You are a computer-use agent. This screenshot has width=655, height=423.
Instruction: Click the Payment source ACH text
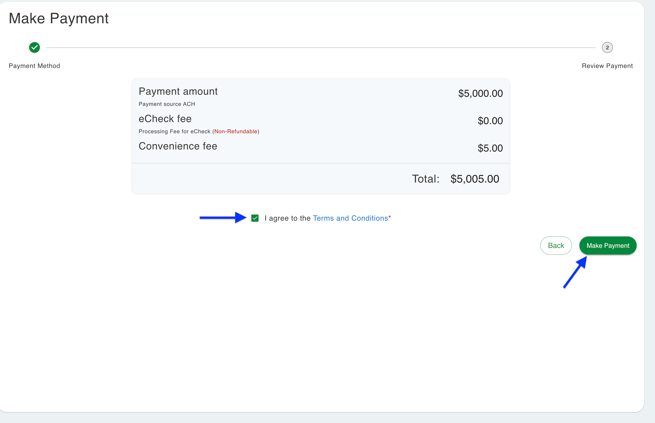(167, 104)
